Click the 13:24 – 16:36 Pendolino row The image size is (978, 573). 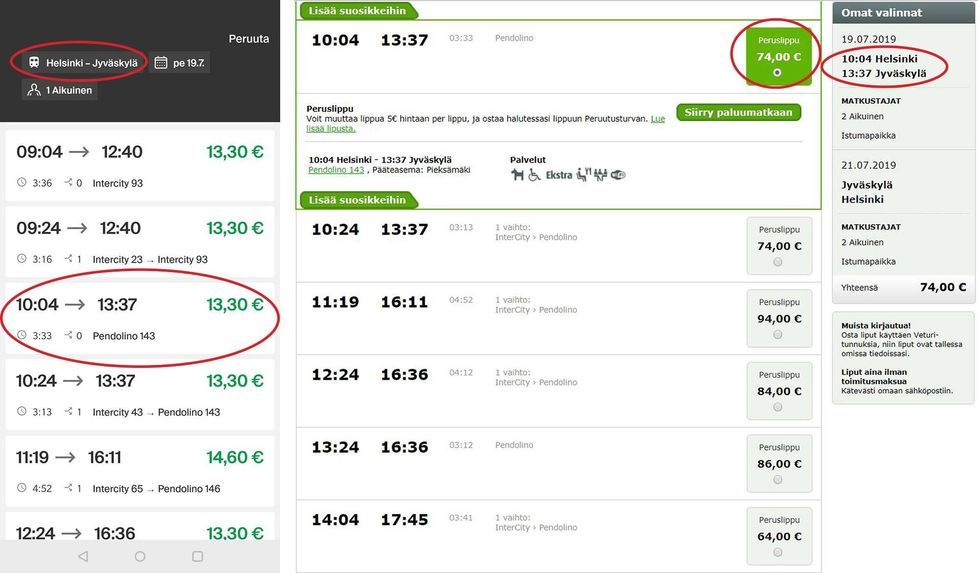[x=558, y=463]
